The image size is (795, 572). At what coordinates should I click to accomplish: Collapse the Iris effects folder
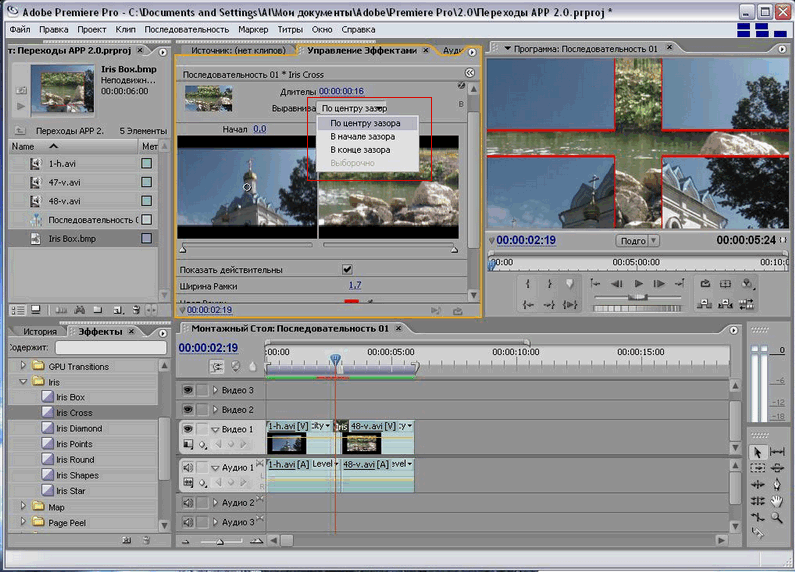tap(23, 381)
